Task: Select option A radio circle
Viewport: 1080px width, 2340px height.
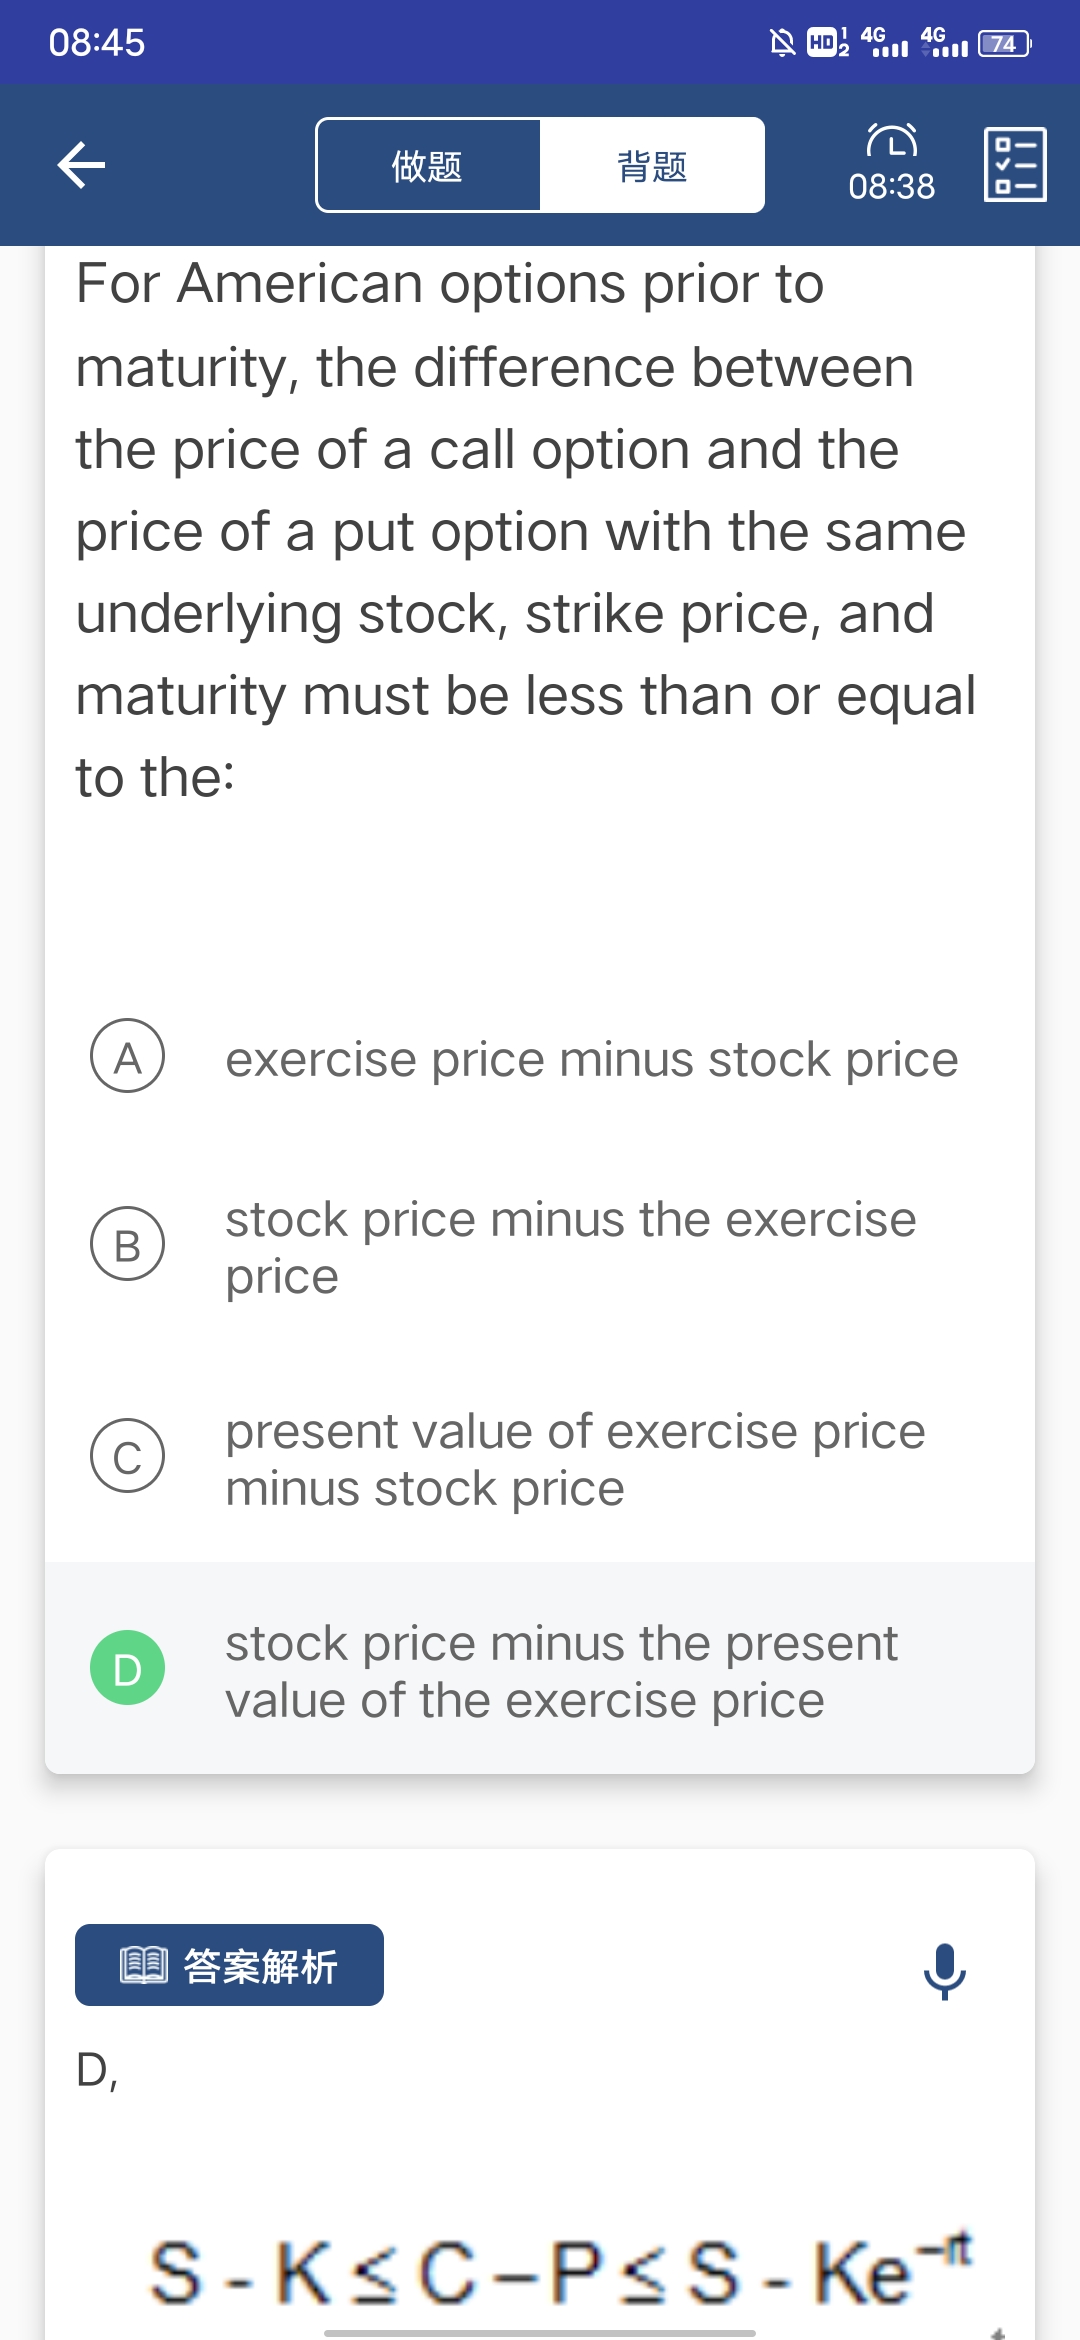Action: coord(128,1057)
